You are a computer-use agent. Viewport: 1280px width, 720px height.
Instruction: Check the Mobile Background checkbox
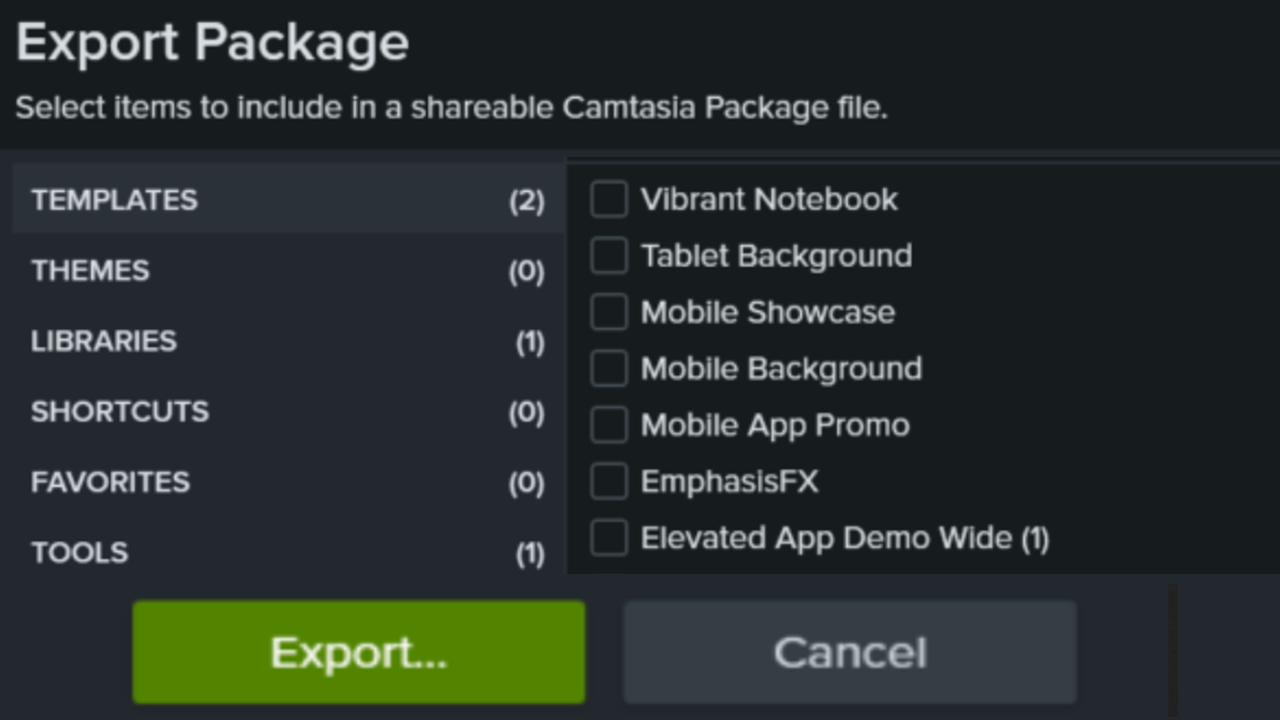[609, 368]
